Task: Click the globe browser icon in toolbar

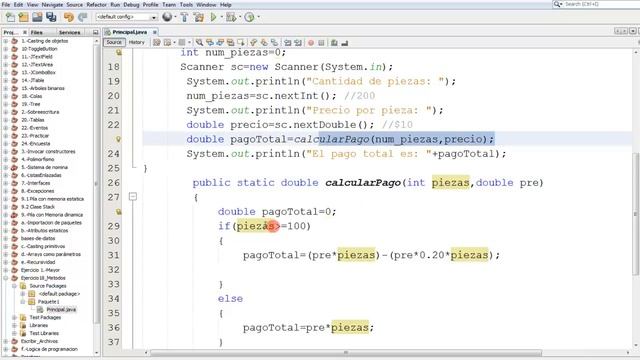Action: click(x=167, y=17)
